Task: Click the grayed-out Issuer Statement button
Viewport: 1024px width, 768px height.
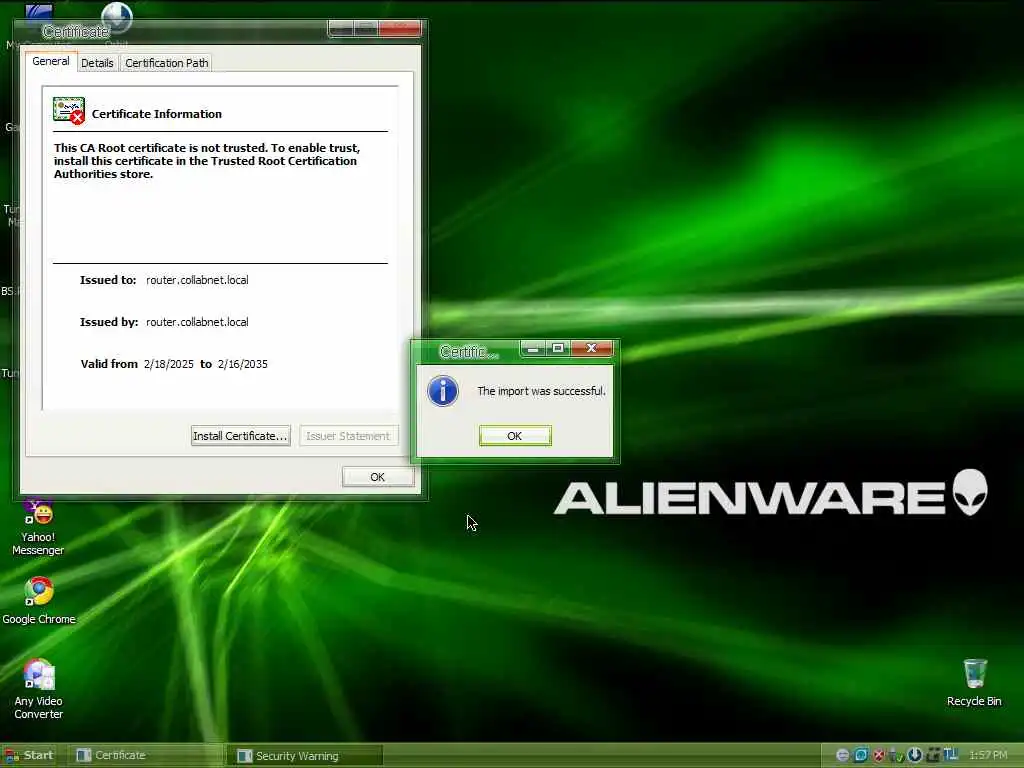Action: (348, 436)
